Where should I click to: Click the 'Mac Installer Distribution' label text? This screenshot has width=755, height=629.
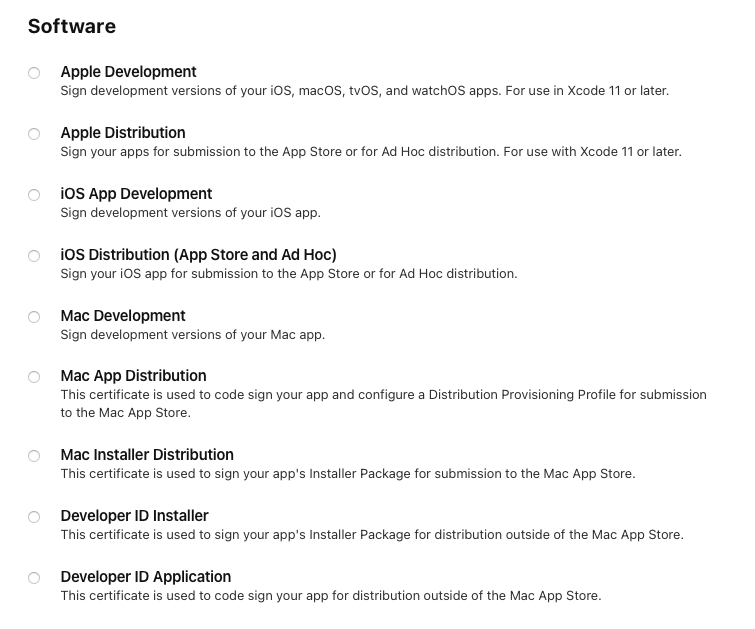point(147,455)
